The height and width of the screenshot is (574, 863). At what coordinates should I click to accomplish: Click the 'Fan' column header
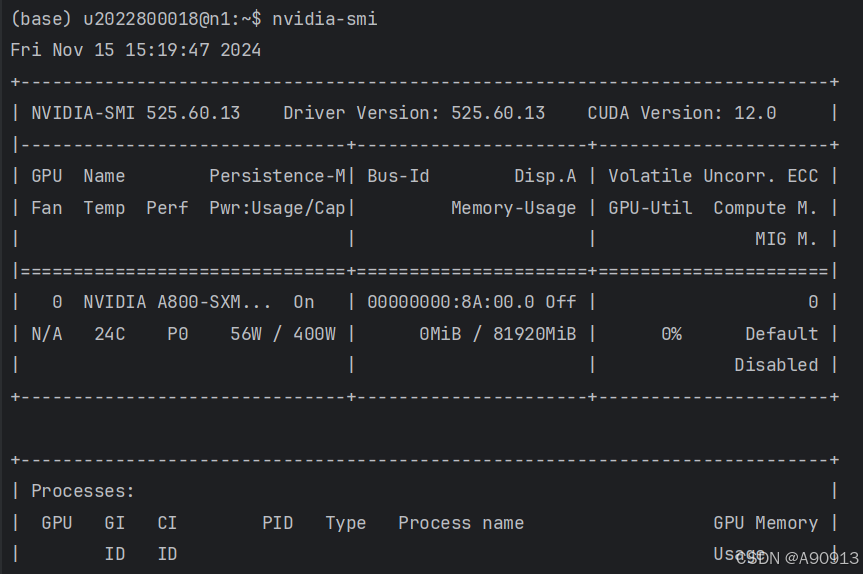47,208
